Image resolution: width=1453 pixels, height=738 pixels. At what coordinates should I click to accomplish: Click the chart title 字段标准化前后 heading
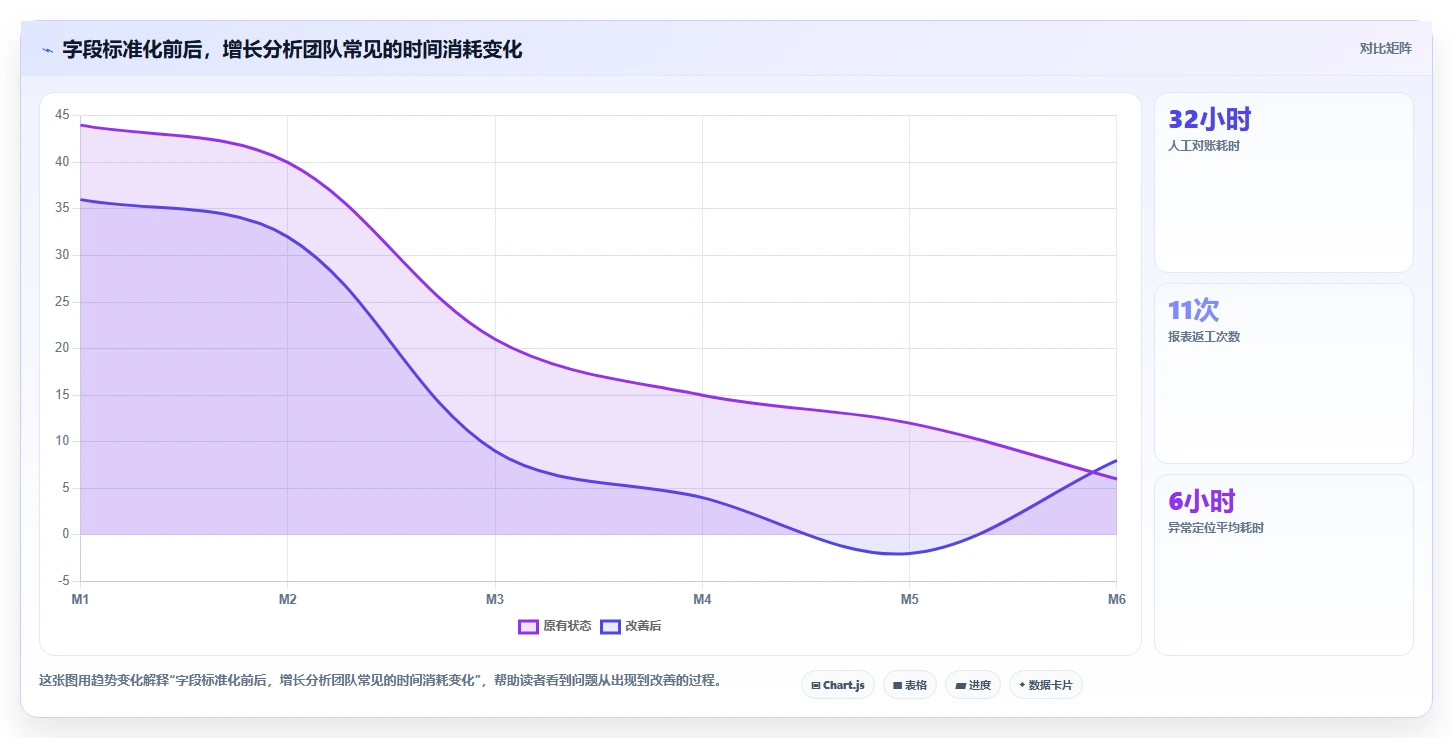292,49
